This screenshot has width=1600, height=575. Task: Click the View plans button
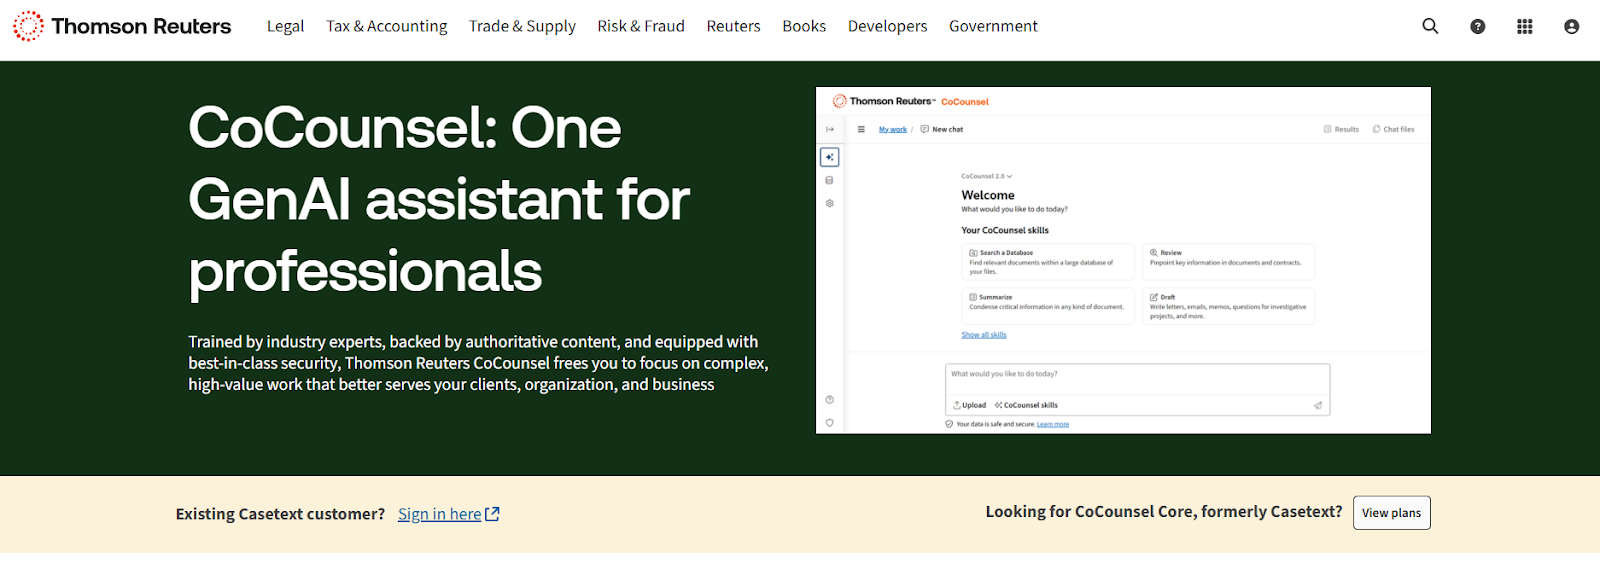click(x=1392, y=513)
